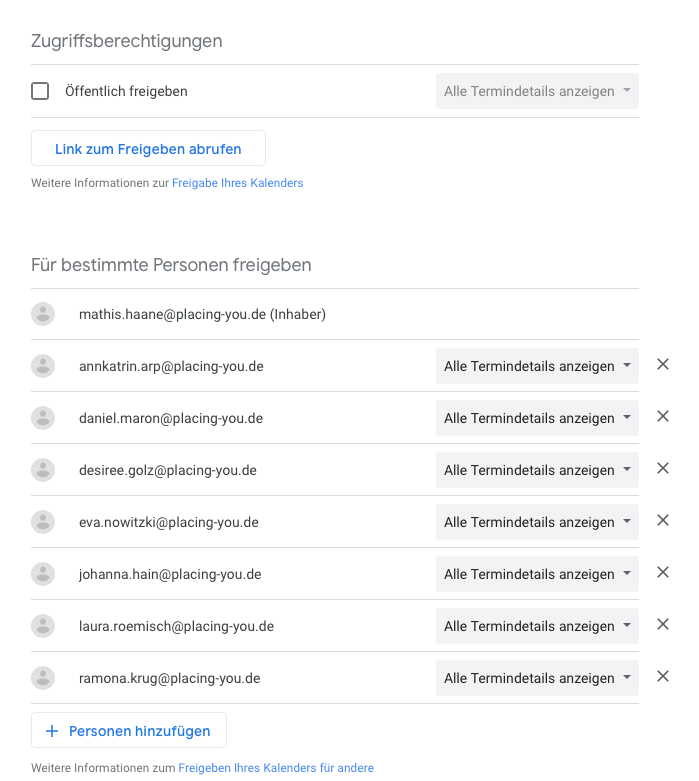Remove laura.roemisch from sharing list
The width and height of the screenshot is (699, 781).
click(x=662, y=625)
